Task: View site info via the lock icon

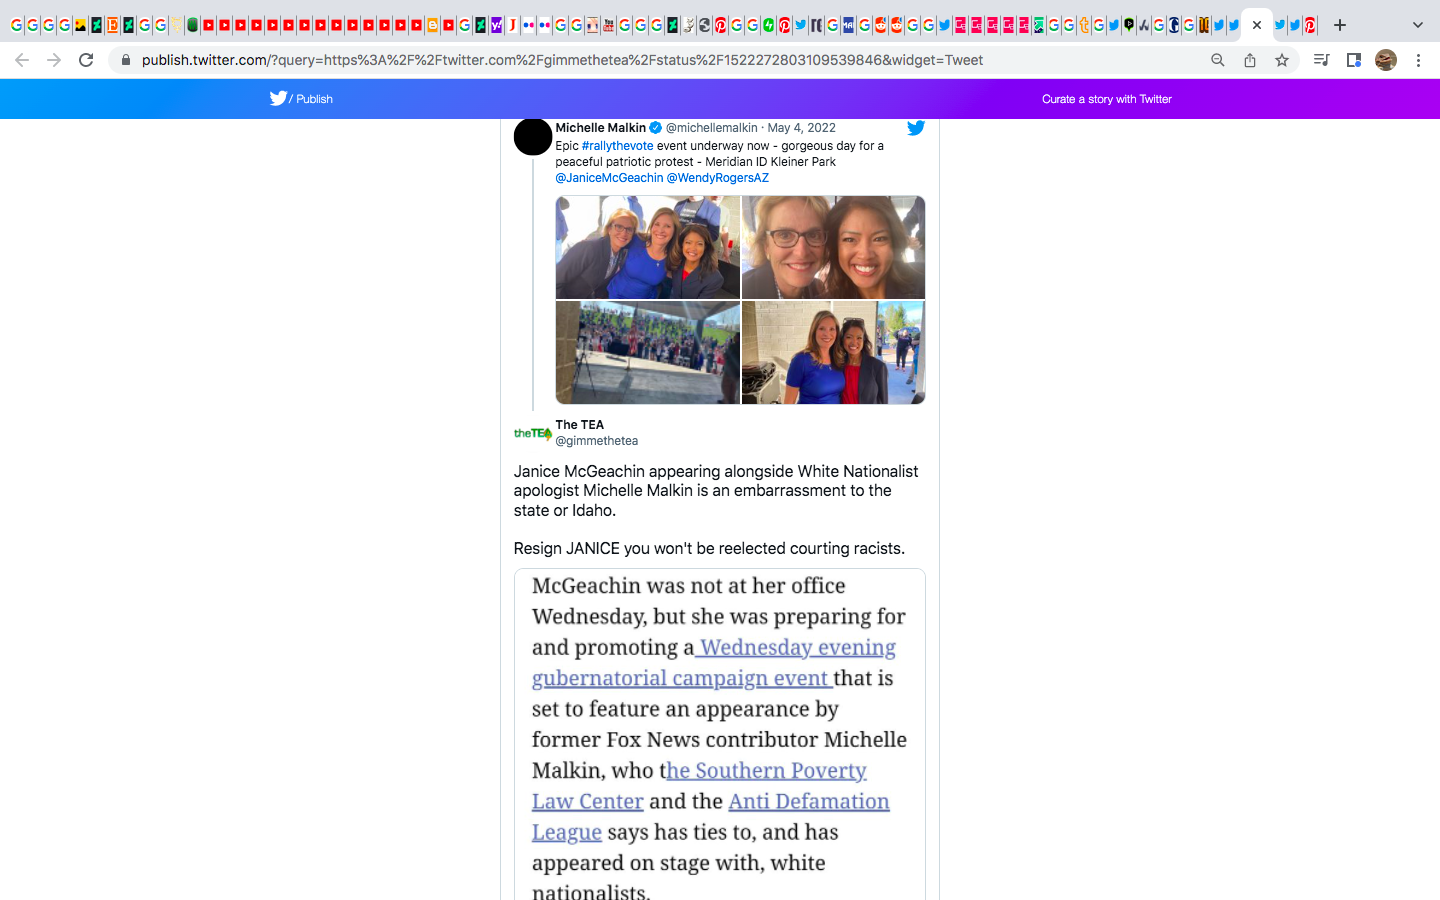Action: pyautogui.click(x=126, y=60)
